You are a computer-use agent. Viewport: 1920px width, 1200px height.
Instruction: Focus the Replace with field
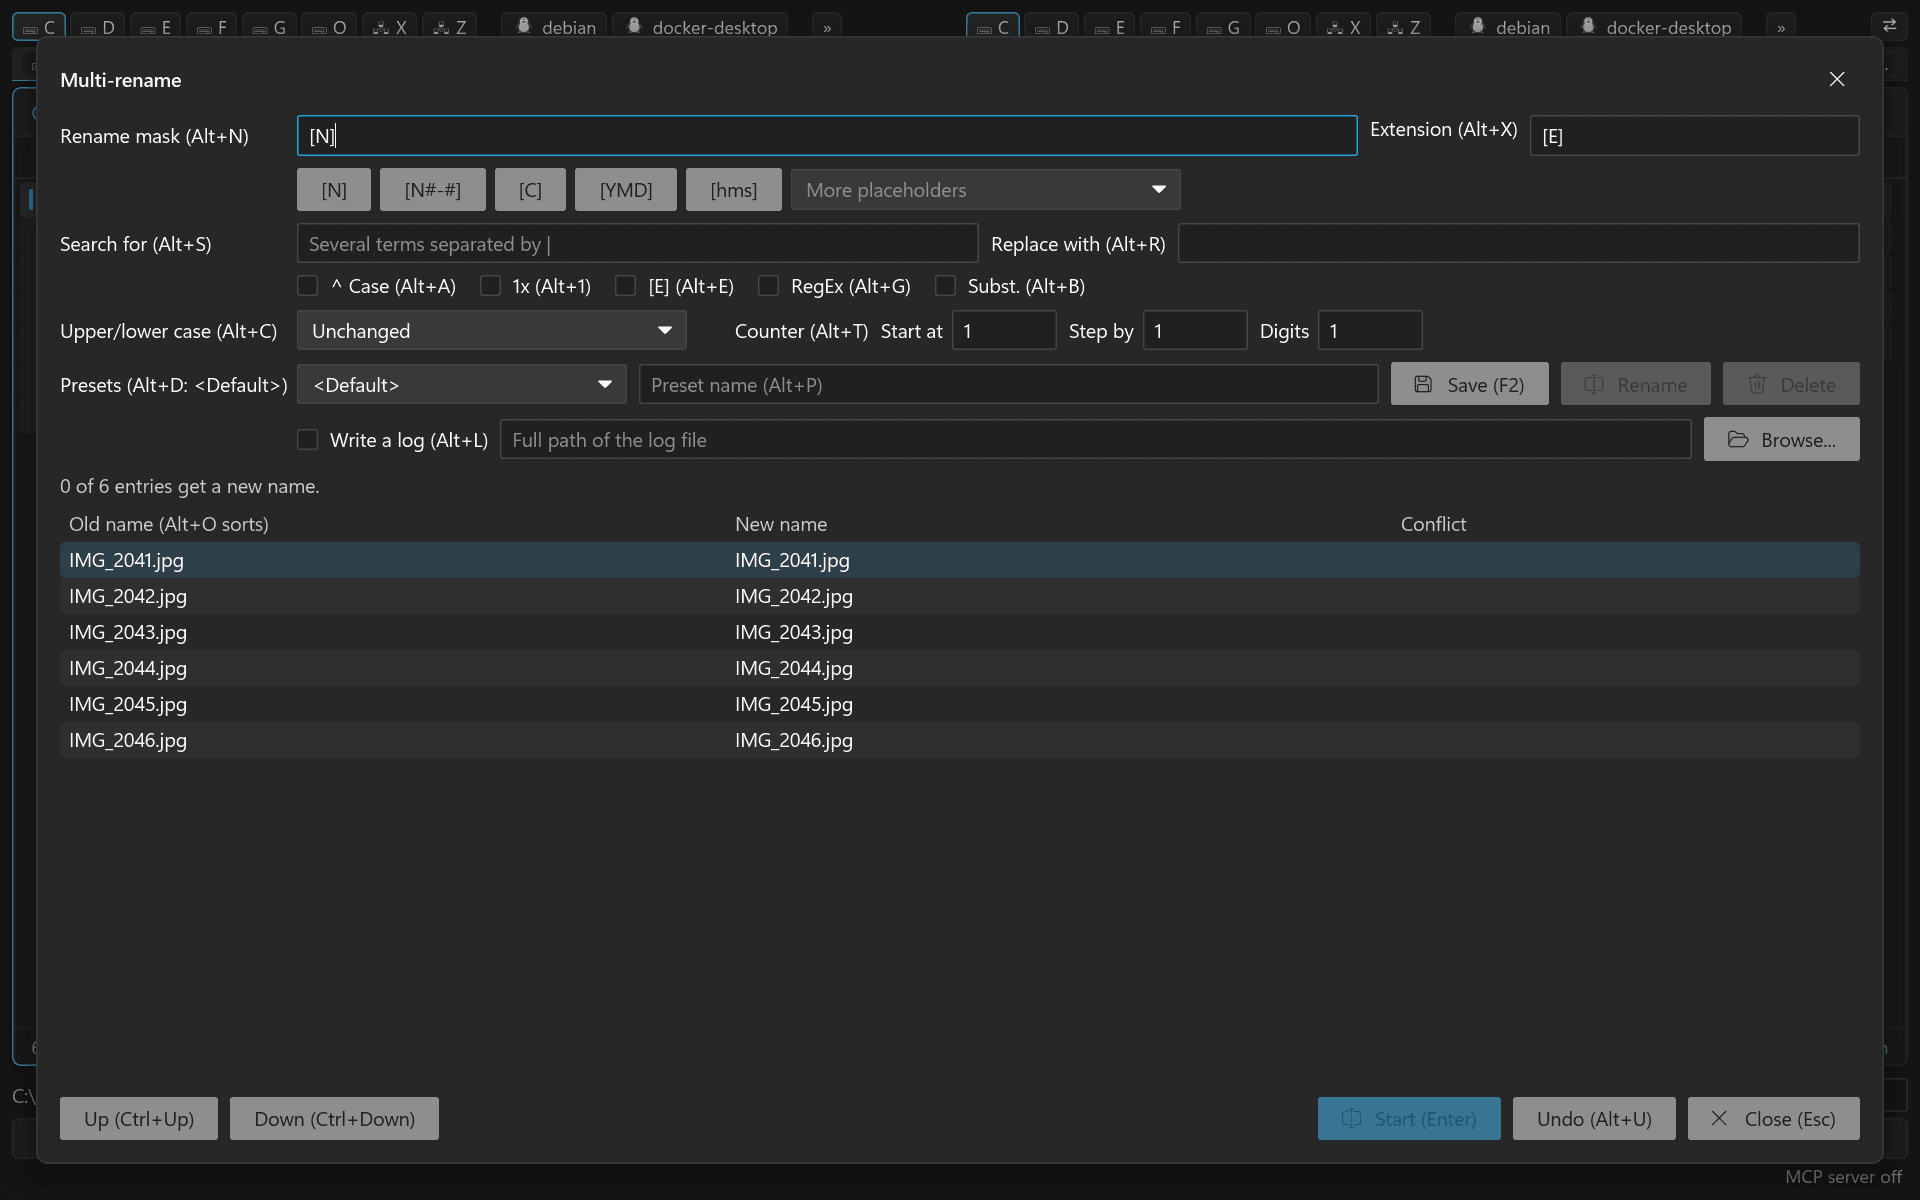[1519, 244]
